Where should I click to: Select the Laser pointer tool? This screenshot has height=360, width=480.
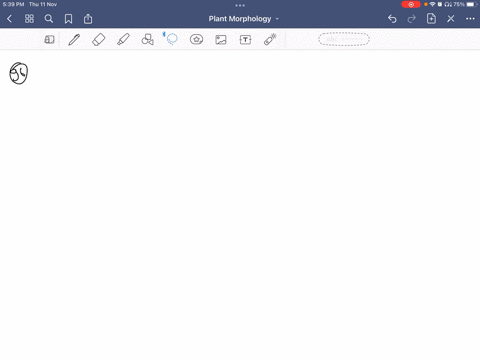[270, 39]
